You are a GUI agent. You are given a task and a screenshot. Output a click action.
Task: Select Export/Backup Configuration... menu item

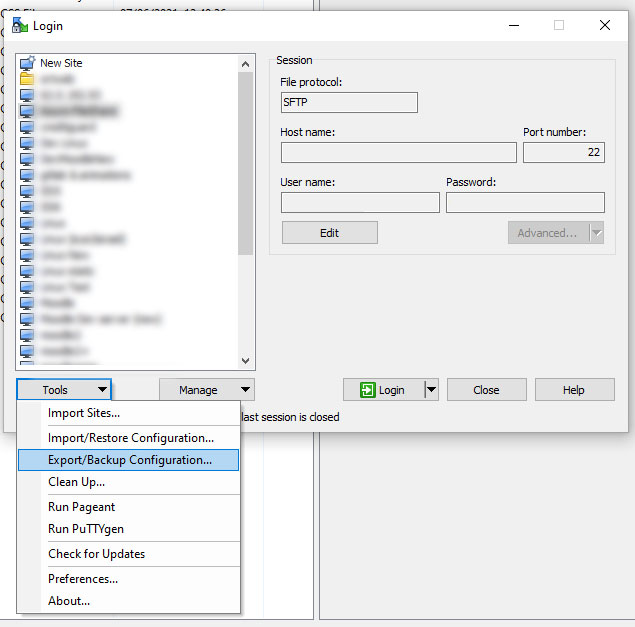[129, 460]
